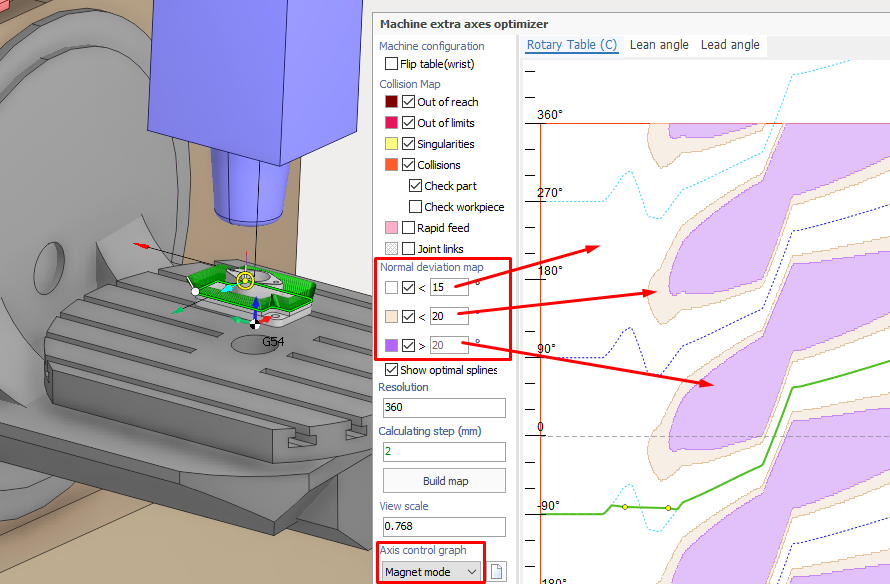Viewport: 890px width, 584px height.
Task: Click the G54 coordinate origin marker
Action: (255, 323)
